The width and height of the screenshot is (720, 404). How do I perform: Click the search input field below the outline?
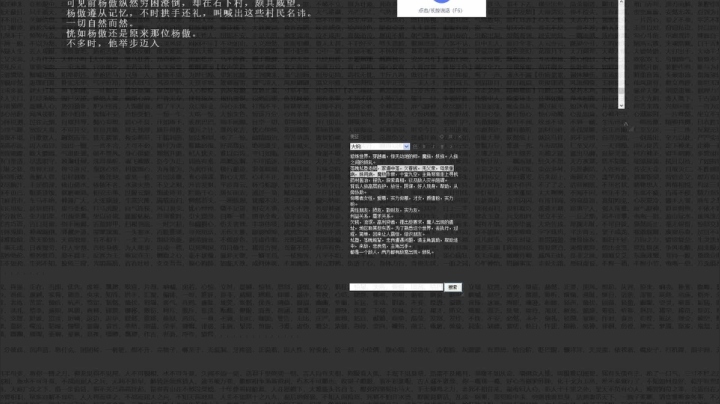click(396, 287)
